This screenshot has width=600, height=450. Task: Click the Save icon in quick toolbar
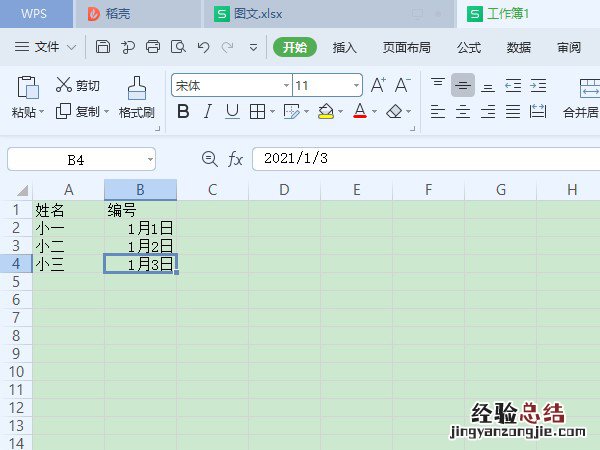(x=103, y=47)
